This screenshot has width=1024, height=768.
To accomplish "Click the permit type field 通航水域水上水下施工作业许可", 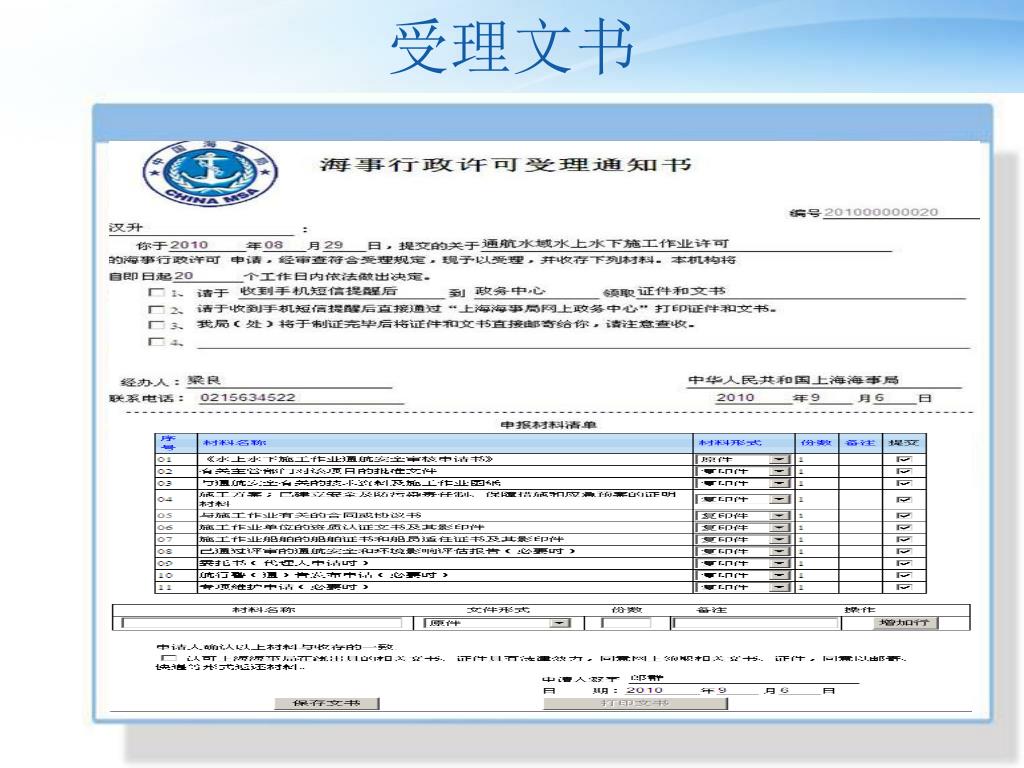I will [x=686, y=244].
